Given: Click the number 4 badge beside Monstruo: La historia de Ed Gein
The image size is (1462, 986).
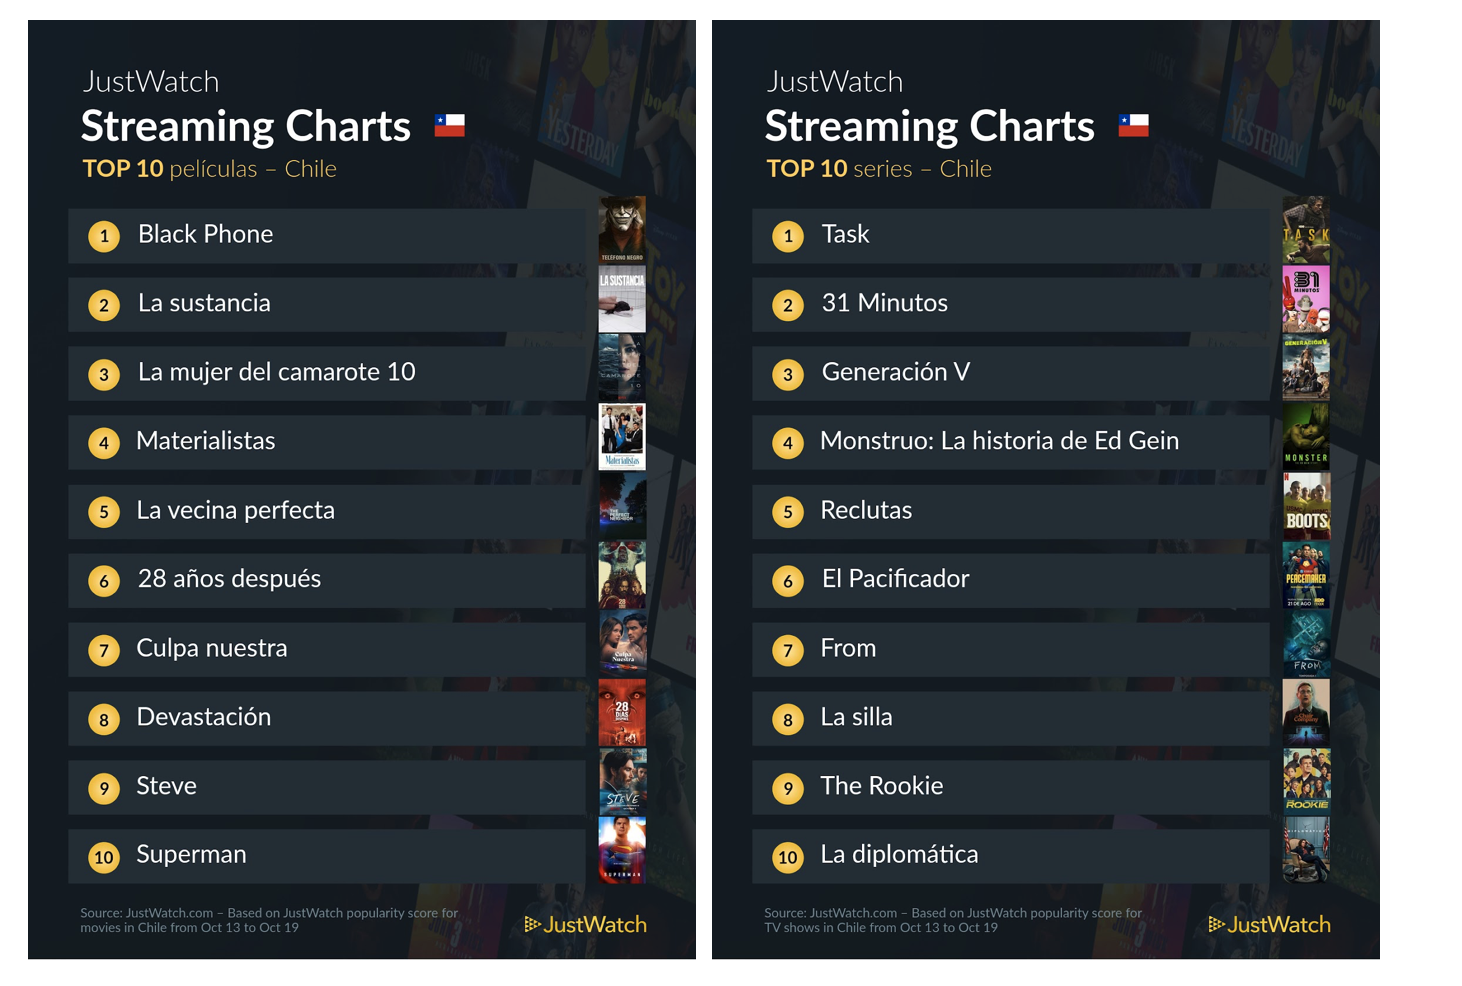Looking at the screenshot, I should [788, 443].
